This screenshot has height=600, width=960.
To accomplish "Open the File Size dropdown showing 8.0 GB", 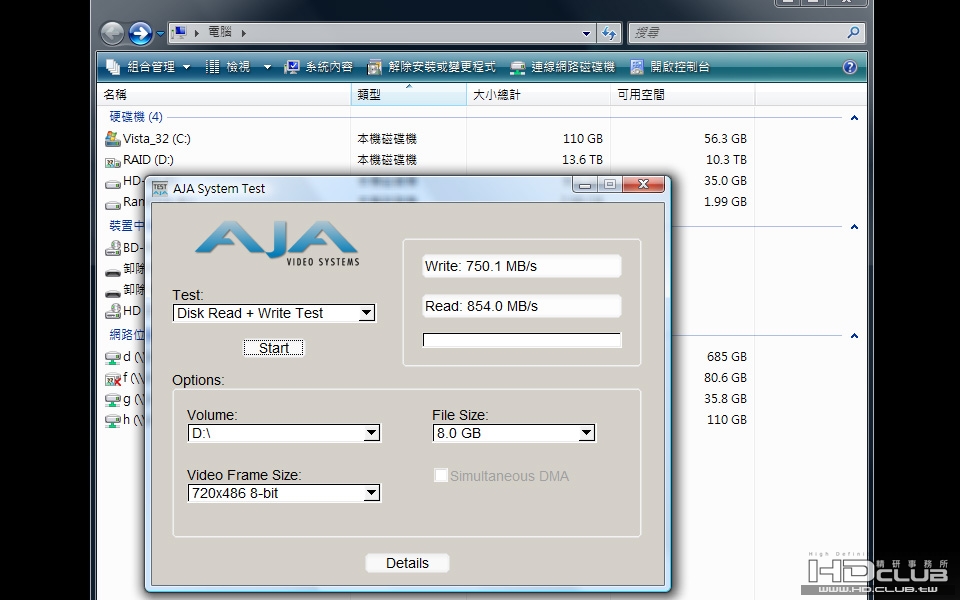I will [x=514, y=433].
